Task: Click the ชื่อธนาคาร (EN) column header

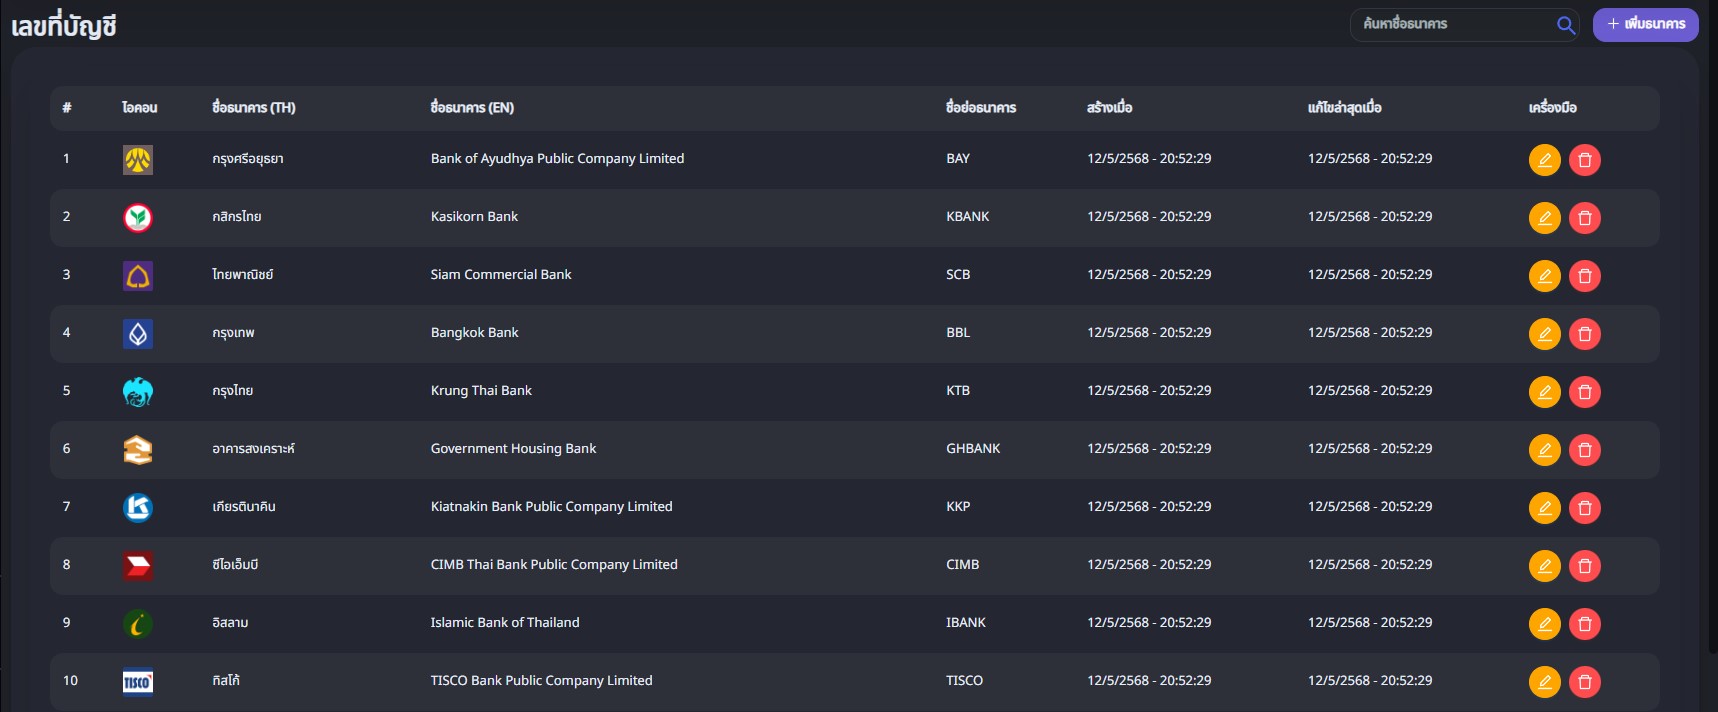Action: (x=472, y=108)
